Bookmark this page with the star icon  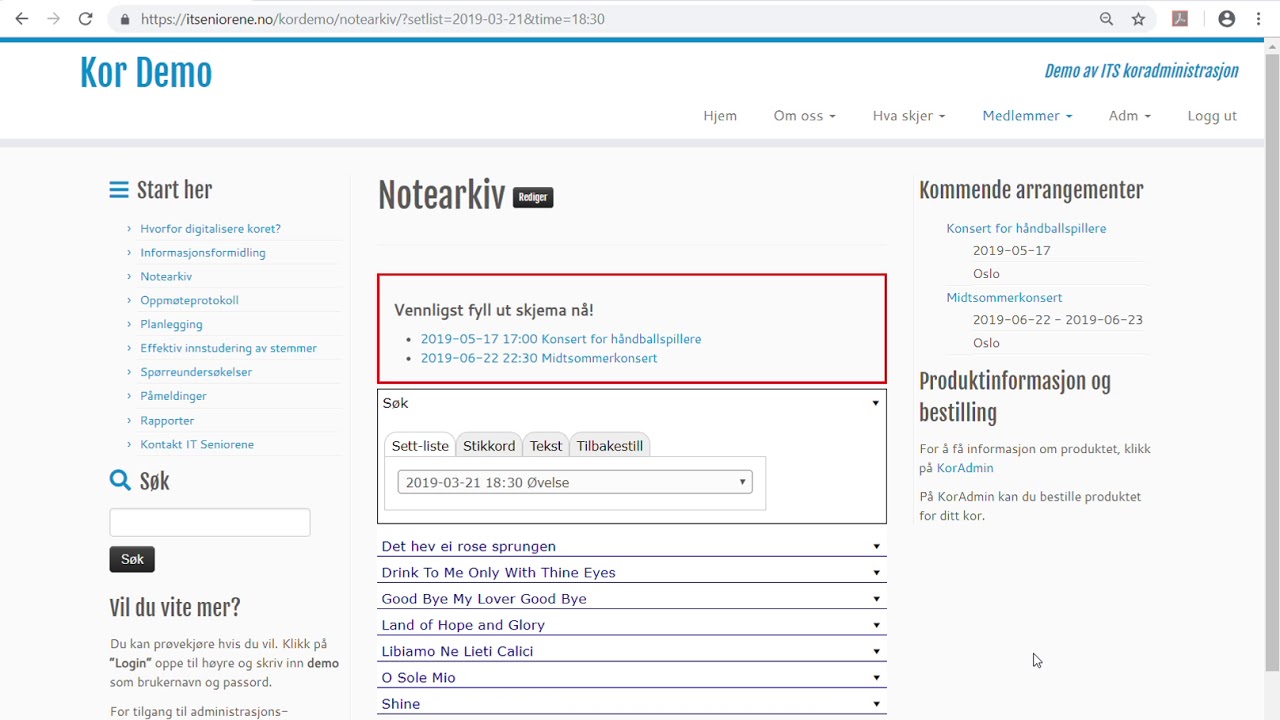pos(1138,19)
